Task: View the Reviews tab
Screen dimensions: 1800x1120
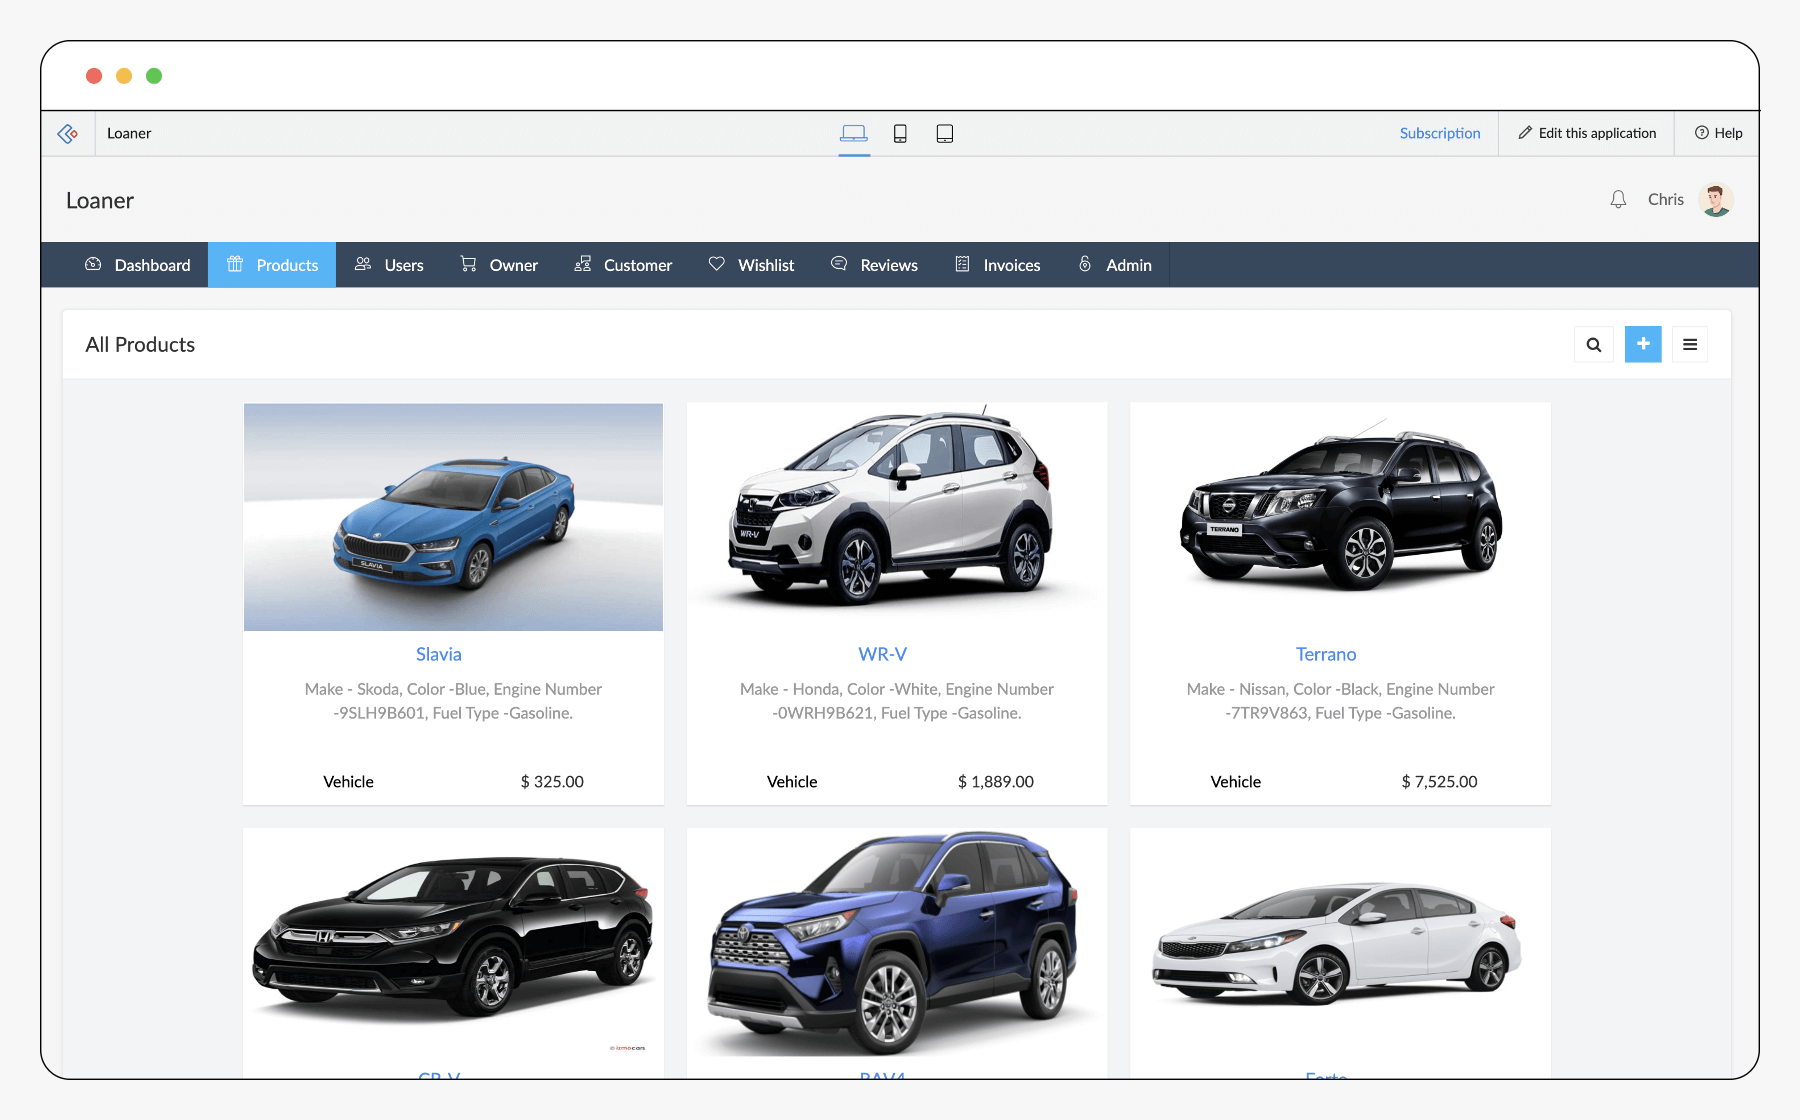Action: [x=874, y=265]
